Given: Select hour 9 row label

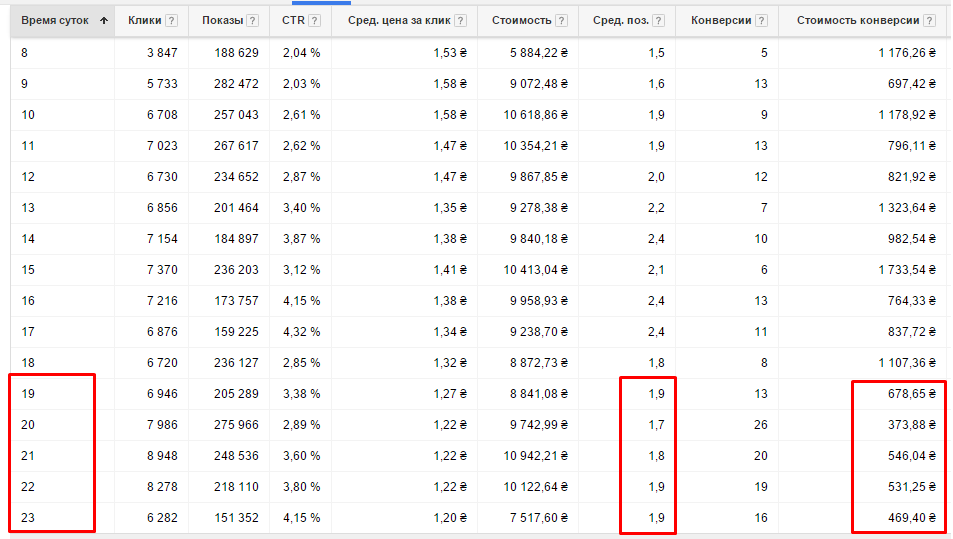Looking at the screenshot, I should (x=24, y=84).
